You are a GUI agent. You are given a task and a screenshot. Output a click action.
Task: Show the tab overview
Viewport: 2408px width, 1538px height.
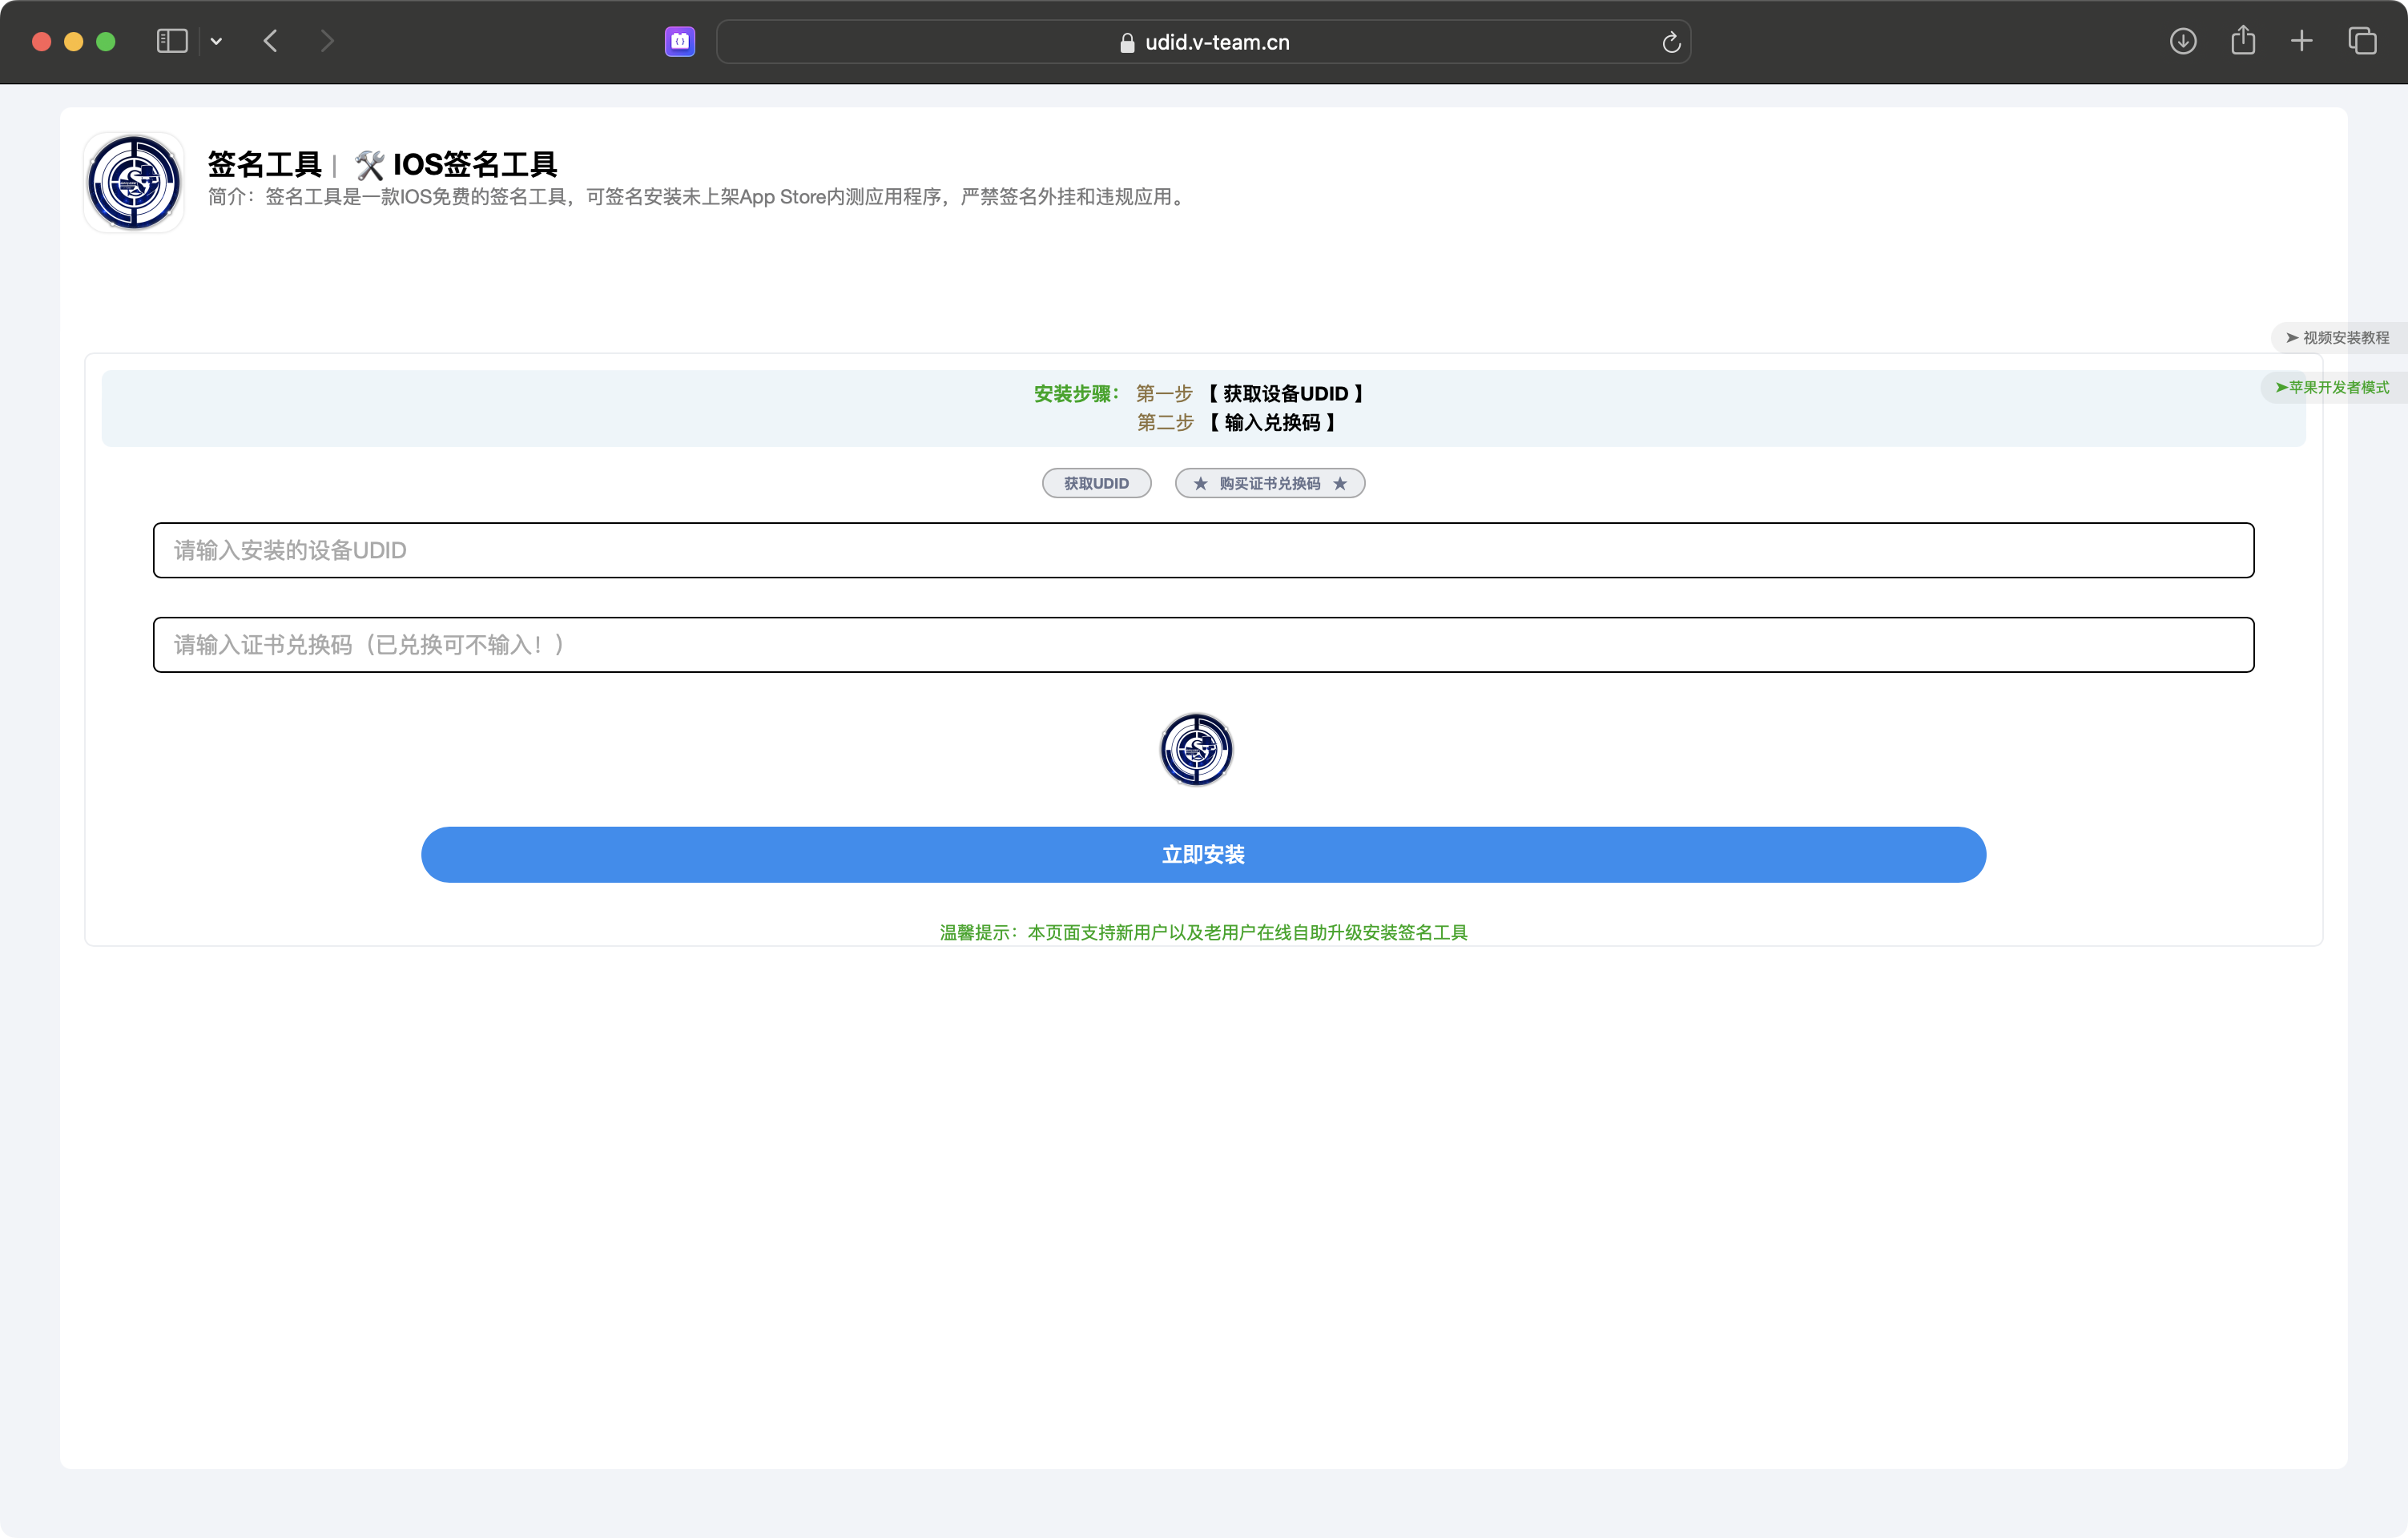(2362, 41)
